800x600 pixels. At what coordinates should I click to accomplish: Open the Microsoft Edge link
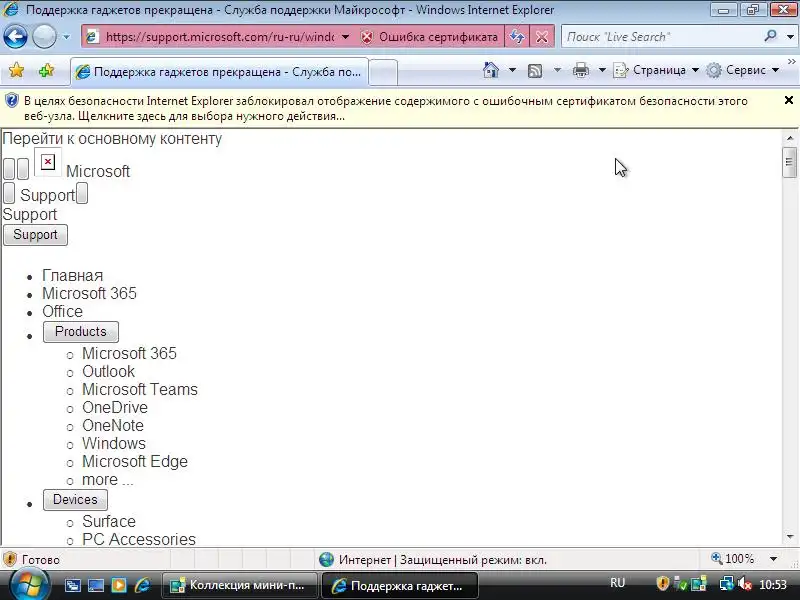pyautogui.click(x=135, y=461)
